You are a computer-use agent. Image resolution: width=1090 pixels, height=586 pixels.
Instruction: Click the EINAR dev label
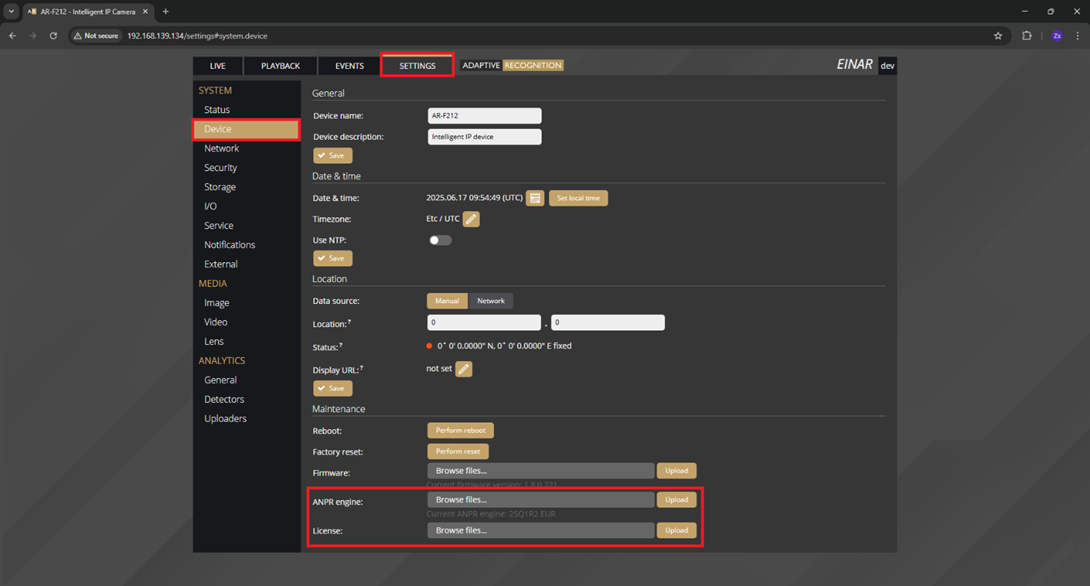coord(866,65)
